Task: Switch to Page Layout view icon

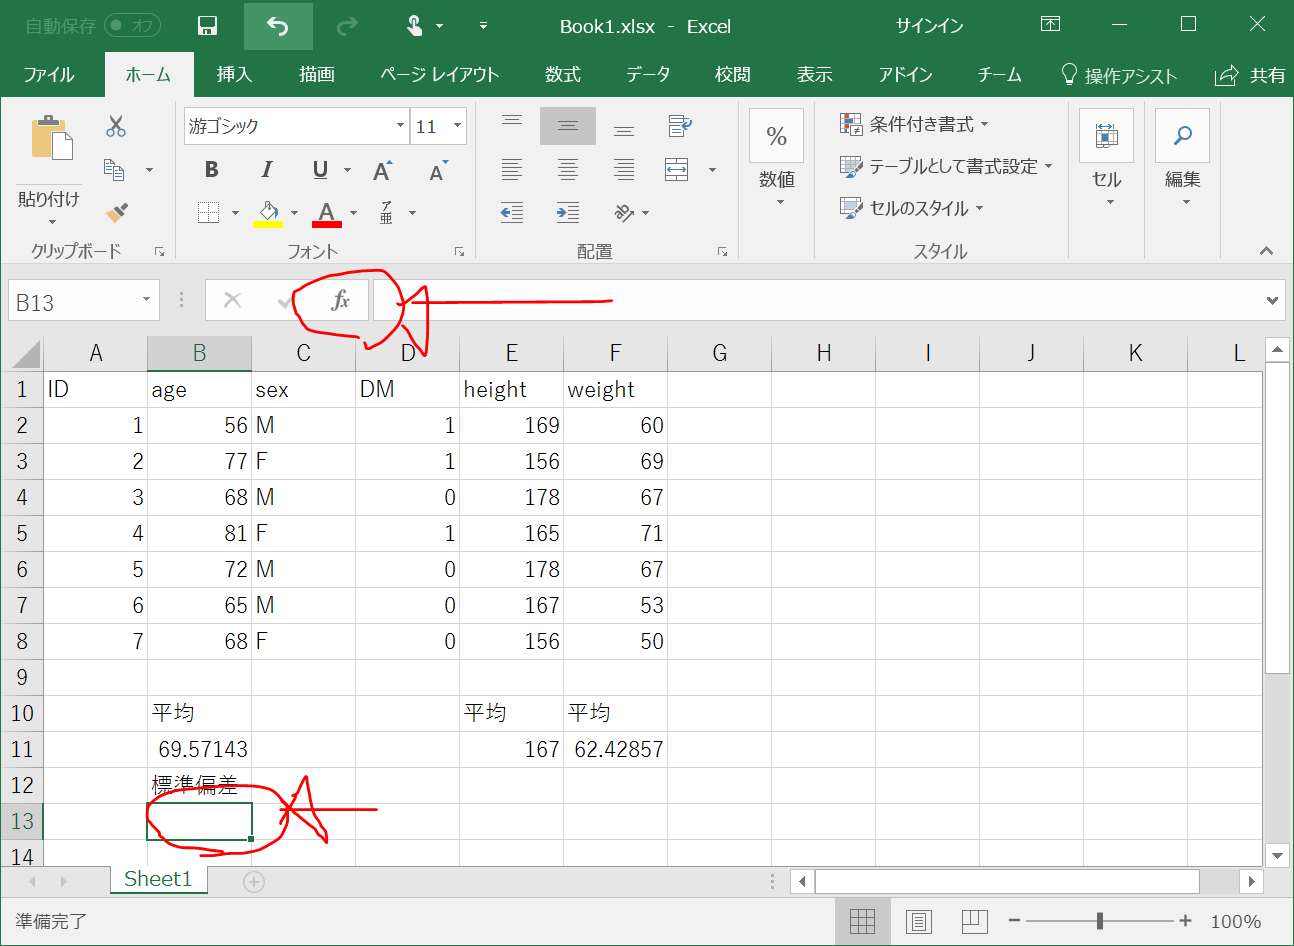Action: [x=918, y=921]
